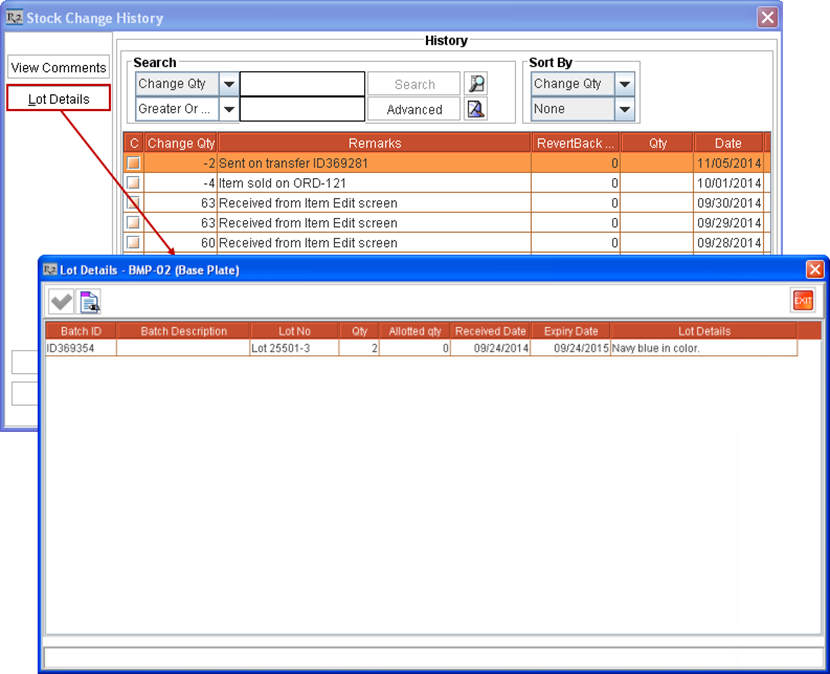This screenshot has height=674, width=830.
Task: Click the checkmark icon in Lot Details toolbar
Action: point(61,301)
